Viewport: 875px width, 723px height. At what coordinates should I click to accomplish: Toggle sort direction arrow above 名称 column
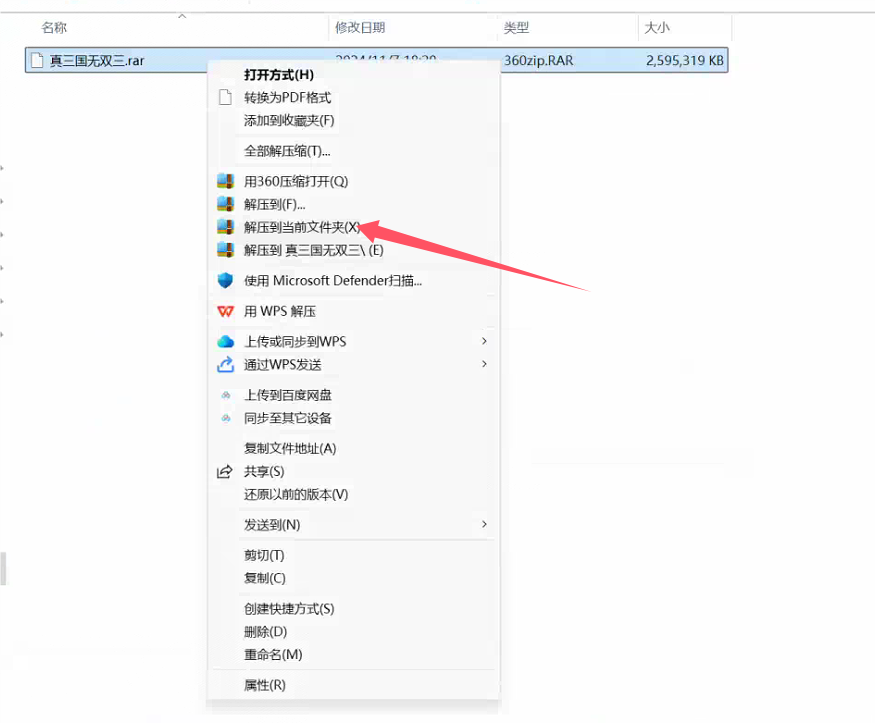point(182,16)
